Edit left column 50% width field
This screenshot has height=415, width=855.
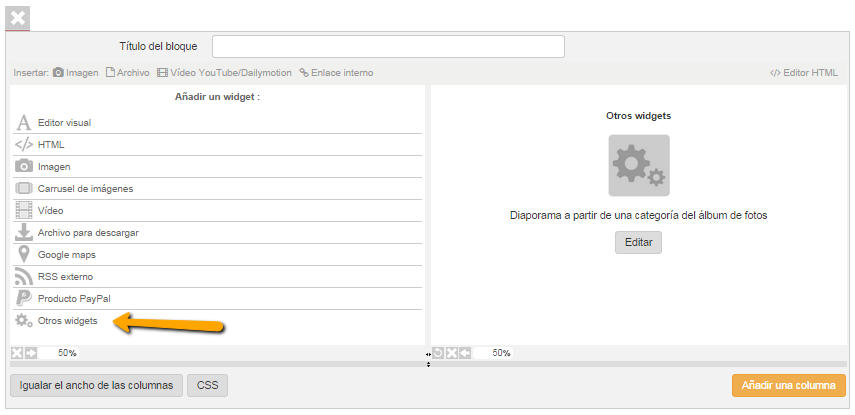tap(59, 353)
